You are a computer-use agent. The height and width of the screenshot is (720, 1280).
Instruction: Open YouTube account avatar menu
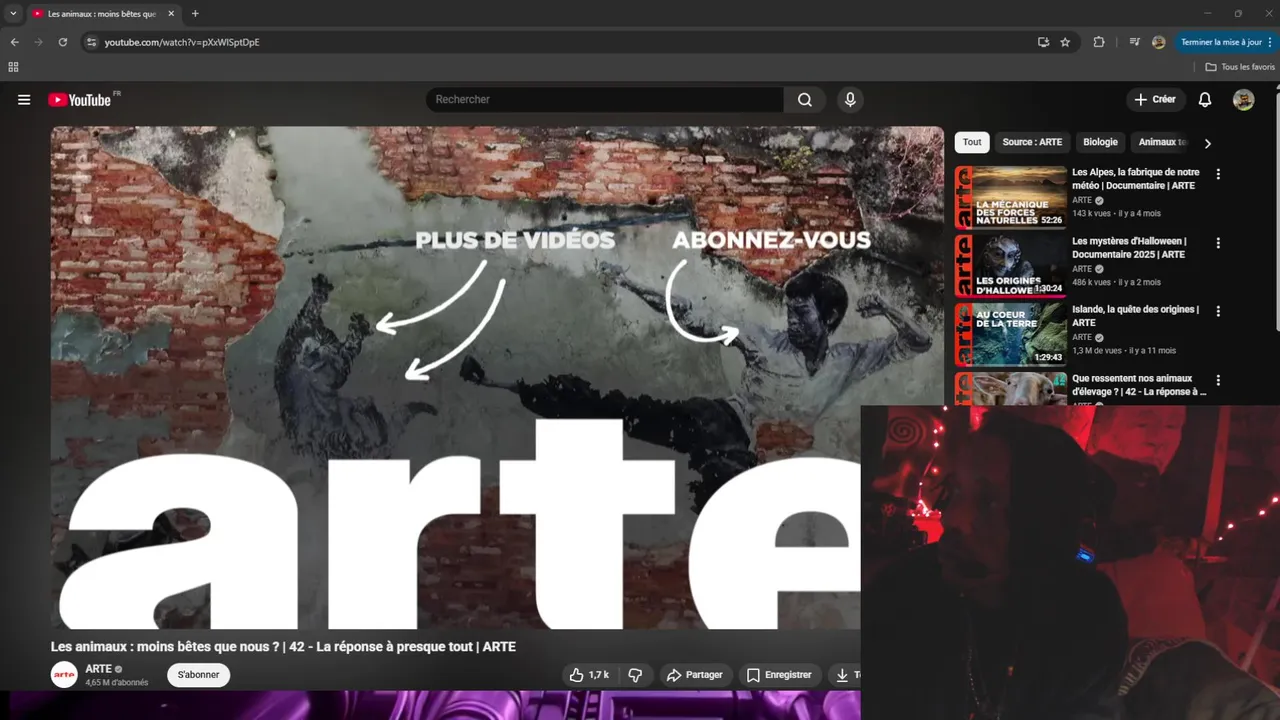(x=1243, y=100)
